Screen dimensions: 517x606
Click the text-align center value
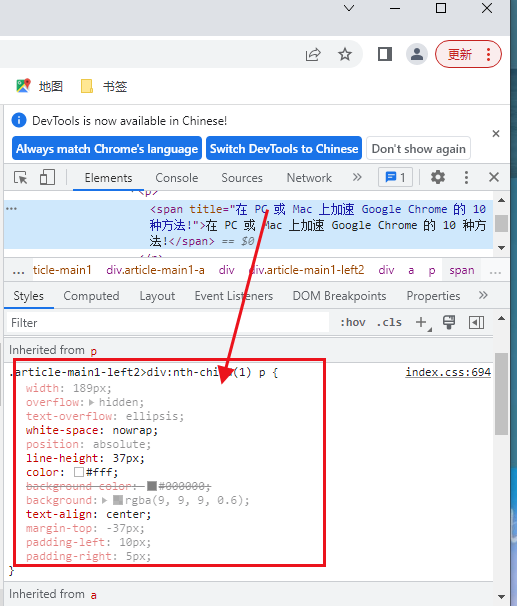[125, 514]
